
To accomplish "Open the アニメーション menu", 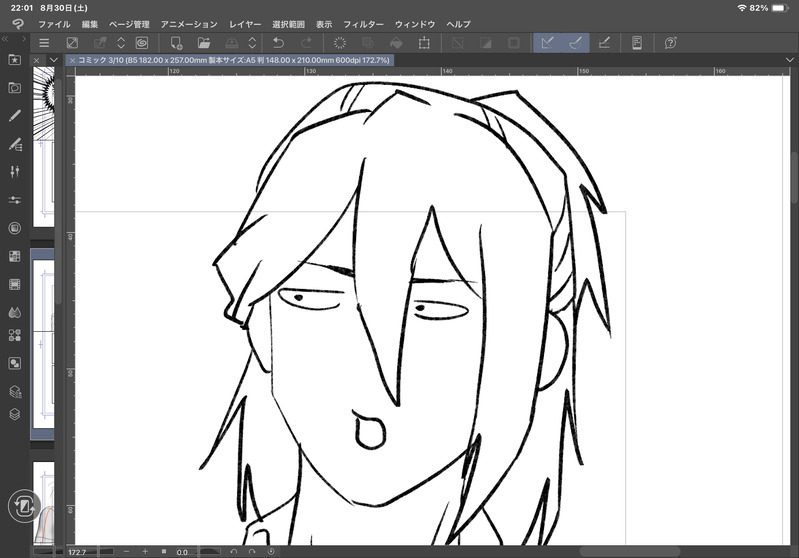I will pyautogui.click(x=189, y=24).
